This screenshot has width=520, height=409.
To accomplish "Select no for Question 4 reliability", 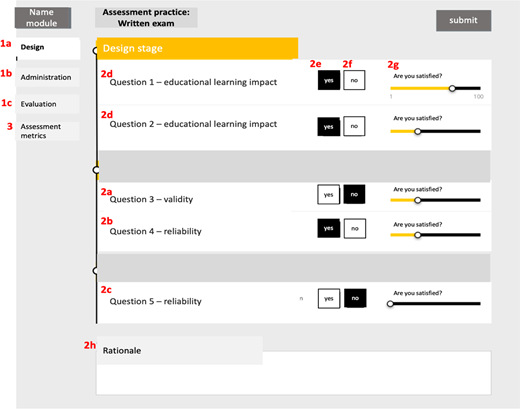I will [355, 228].
